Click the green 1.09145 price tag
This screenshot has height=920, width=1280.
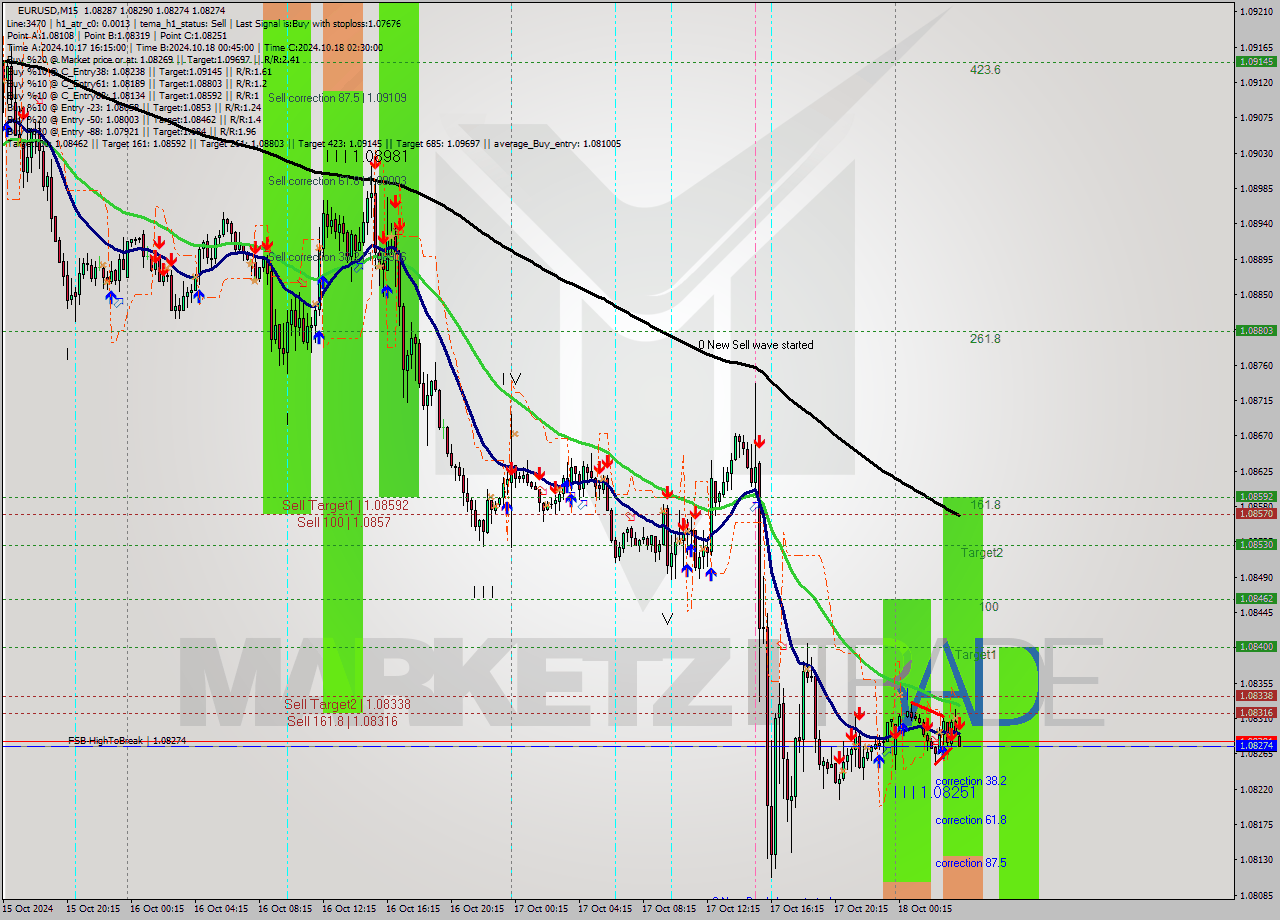click(1257, 61)
